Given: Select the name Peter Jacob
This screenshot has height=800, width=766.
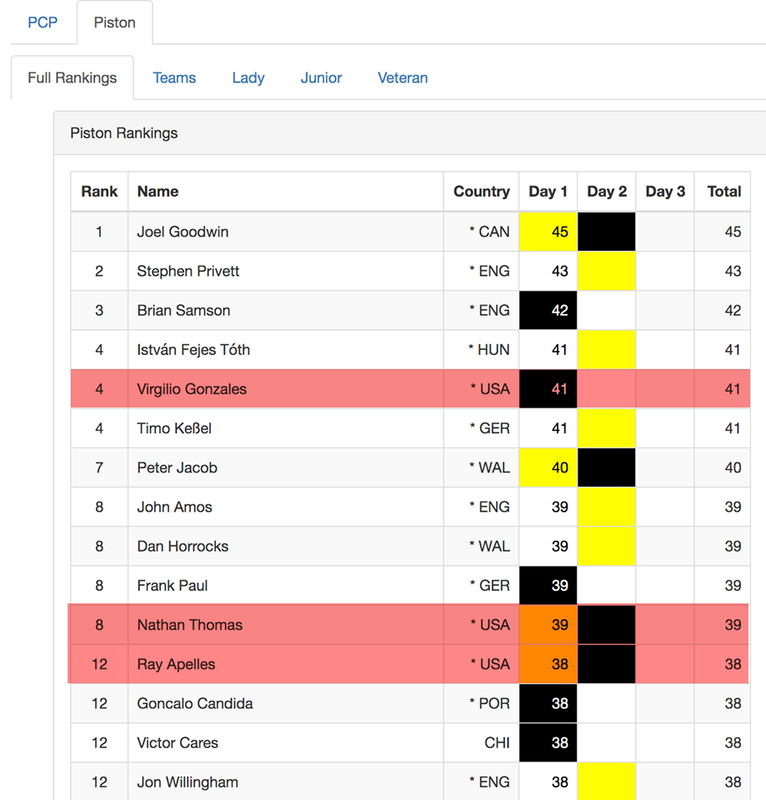Looking at the screenshot, I should [177, 467].
